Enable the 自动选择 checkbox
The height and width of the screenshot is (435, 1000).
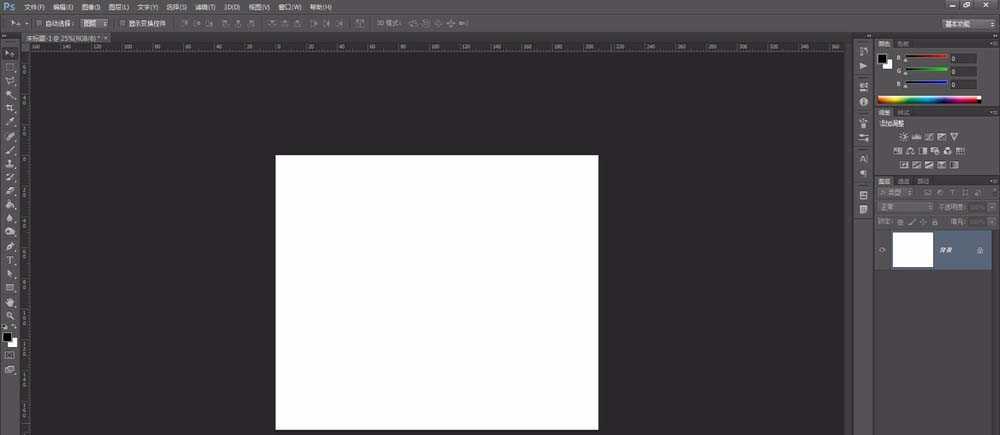[37, 22]
